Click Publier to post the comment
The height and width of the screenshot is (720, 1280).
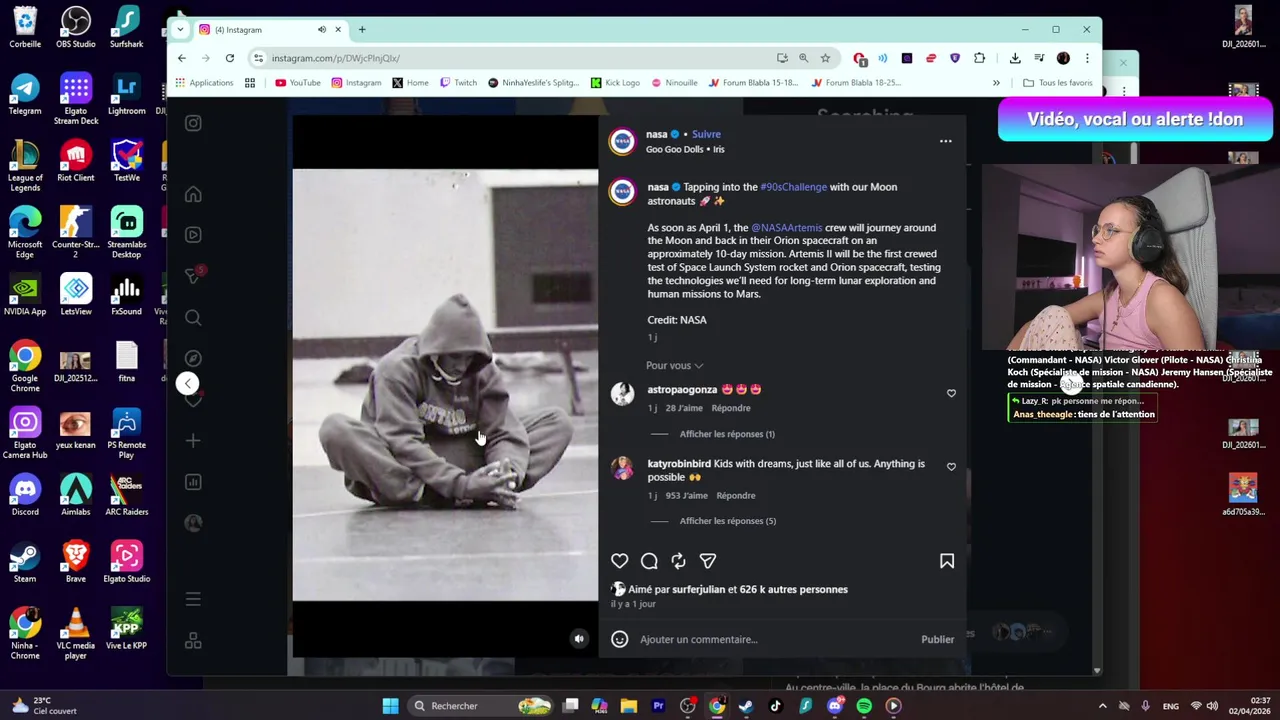click(x=937, y=639)
